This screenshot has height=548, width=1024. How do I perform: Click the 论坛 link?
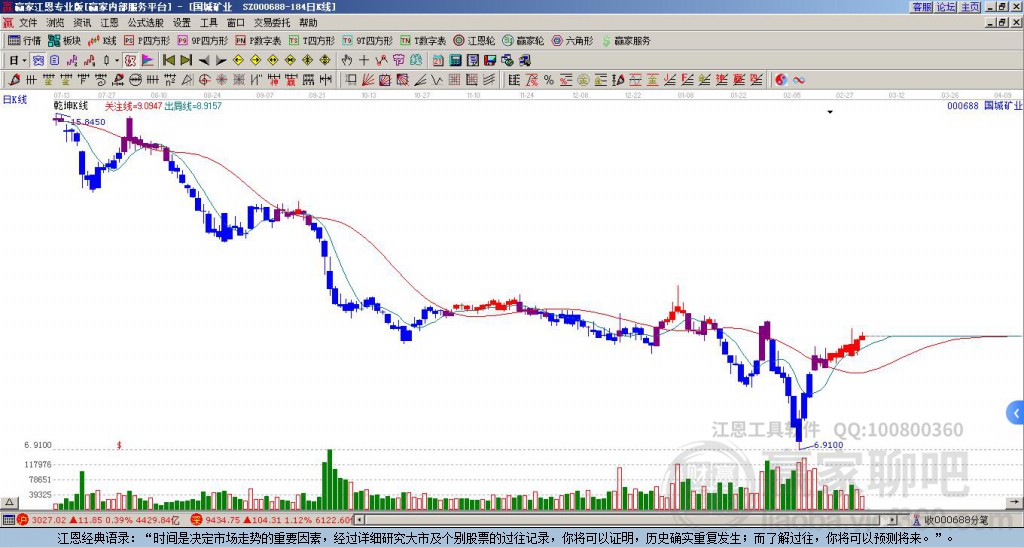[946, 7]
